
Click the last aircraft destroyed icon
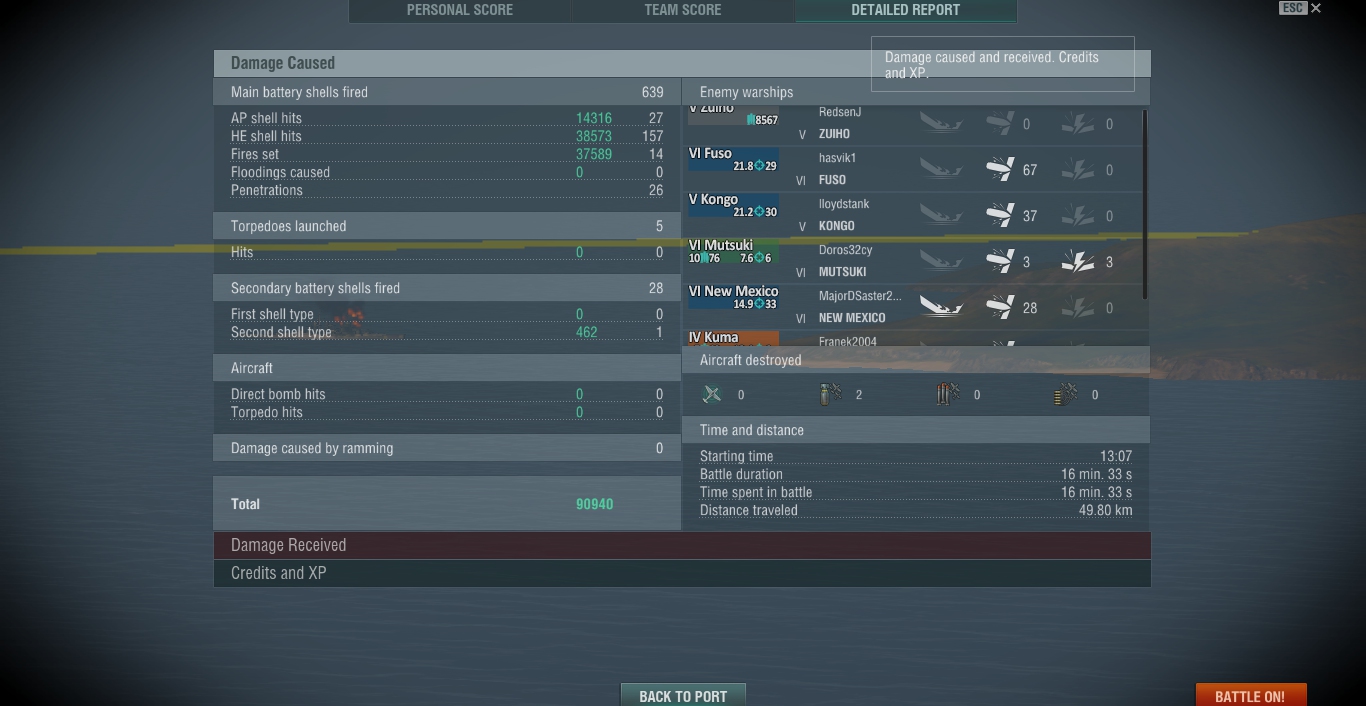[1066, 394]
